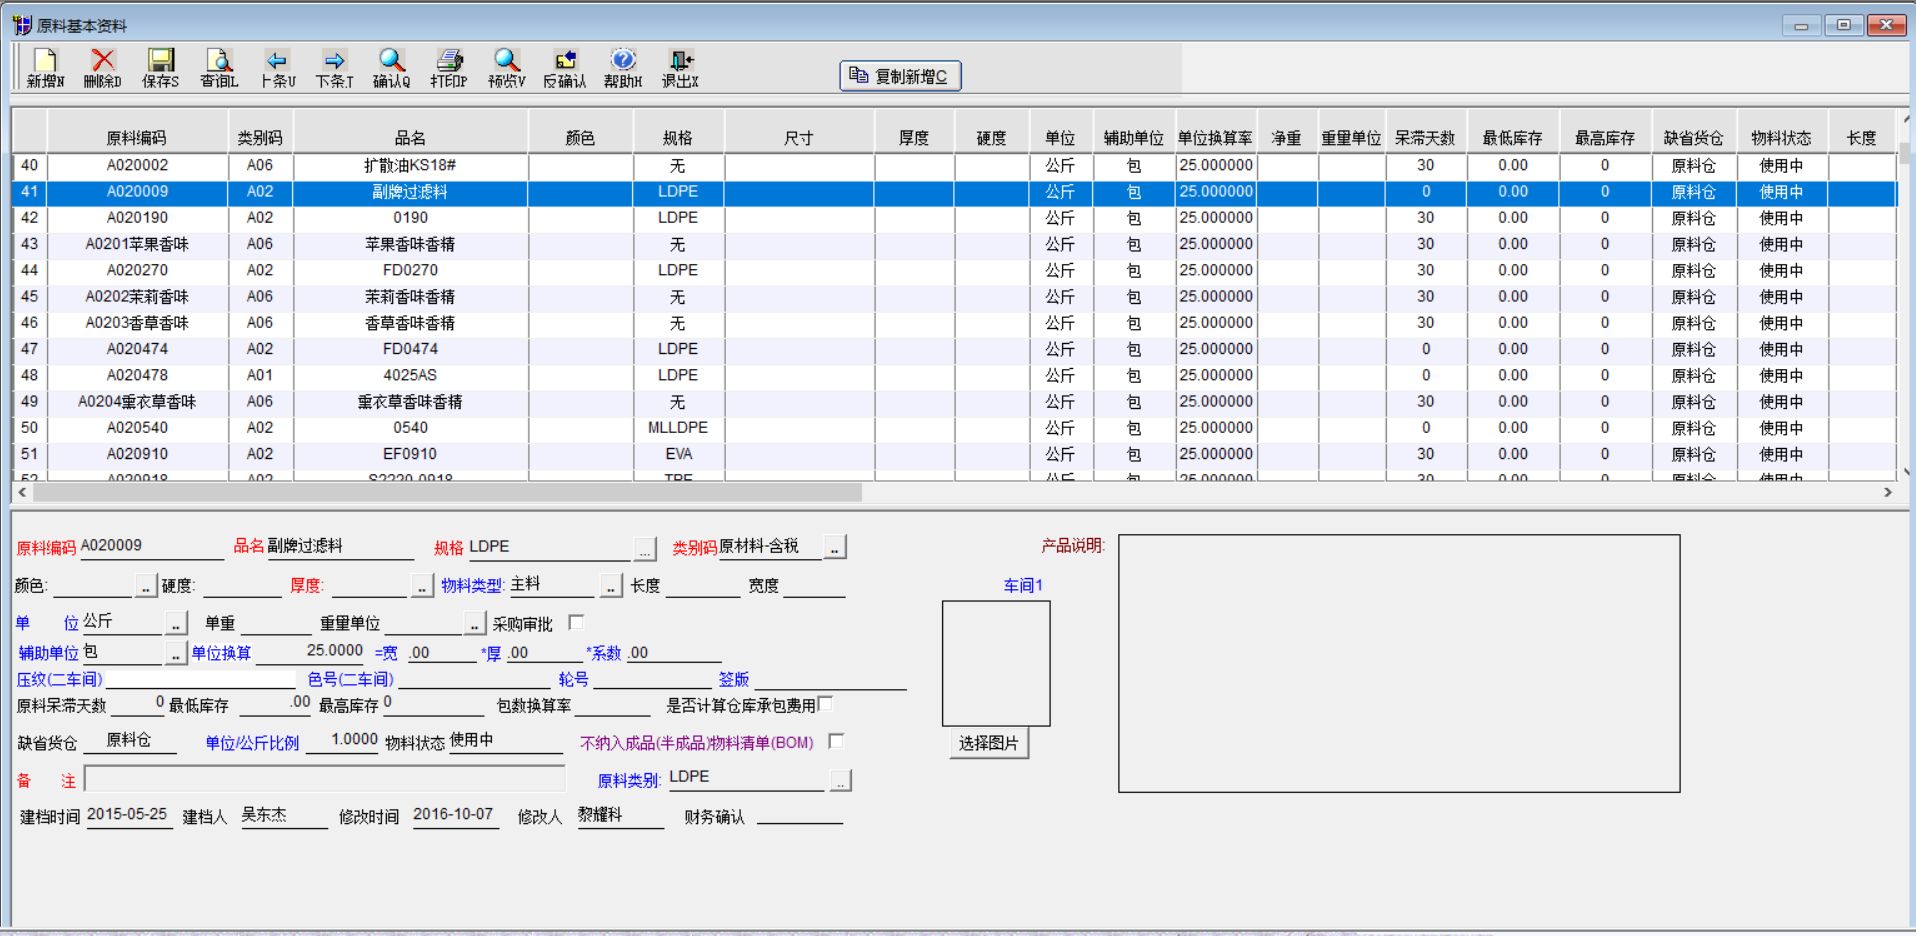
Task: Click the MLLDPE spec cell
Action: [678, 427]
